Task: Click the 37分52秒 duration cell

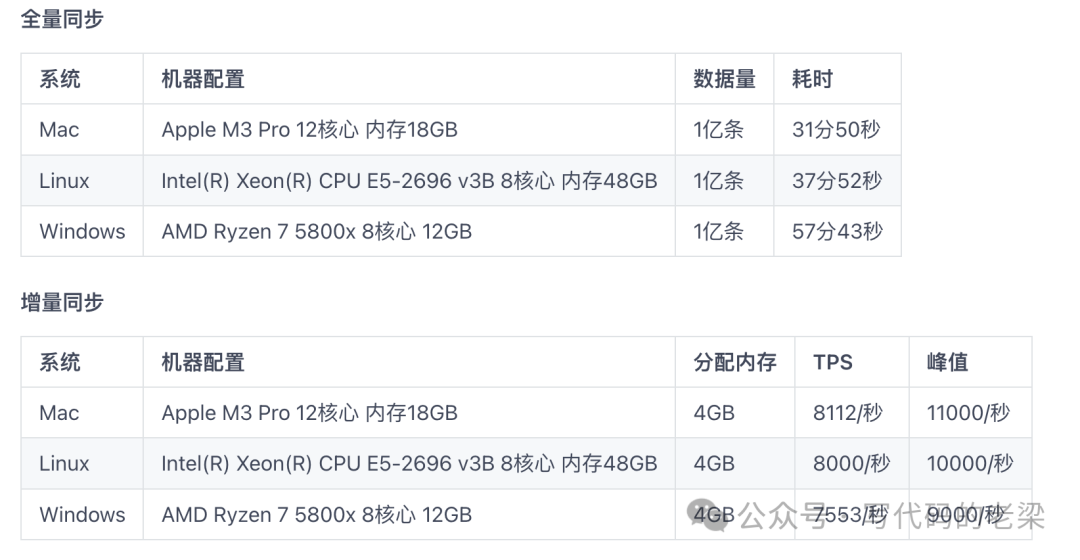Action: tap(836, 181)
